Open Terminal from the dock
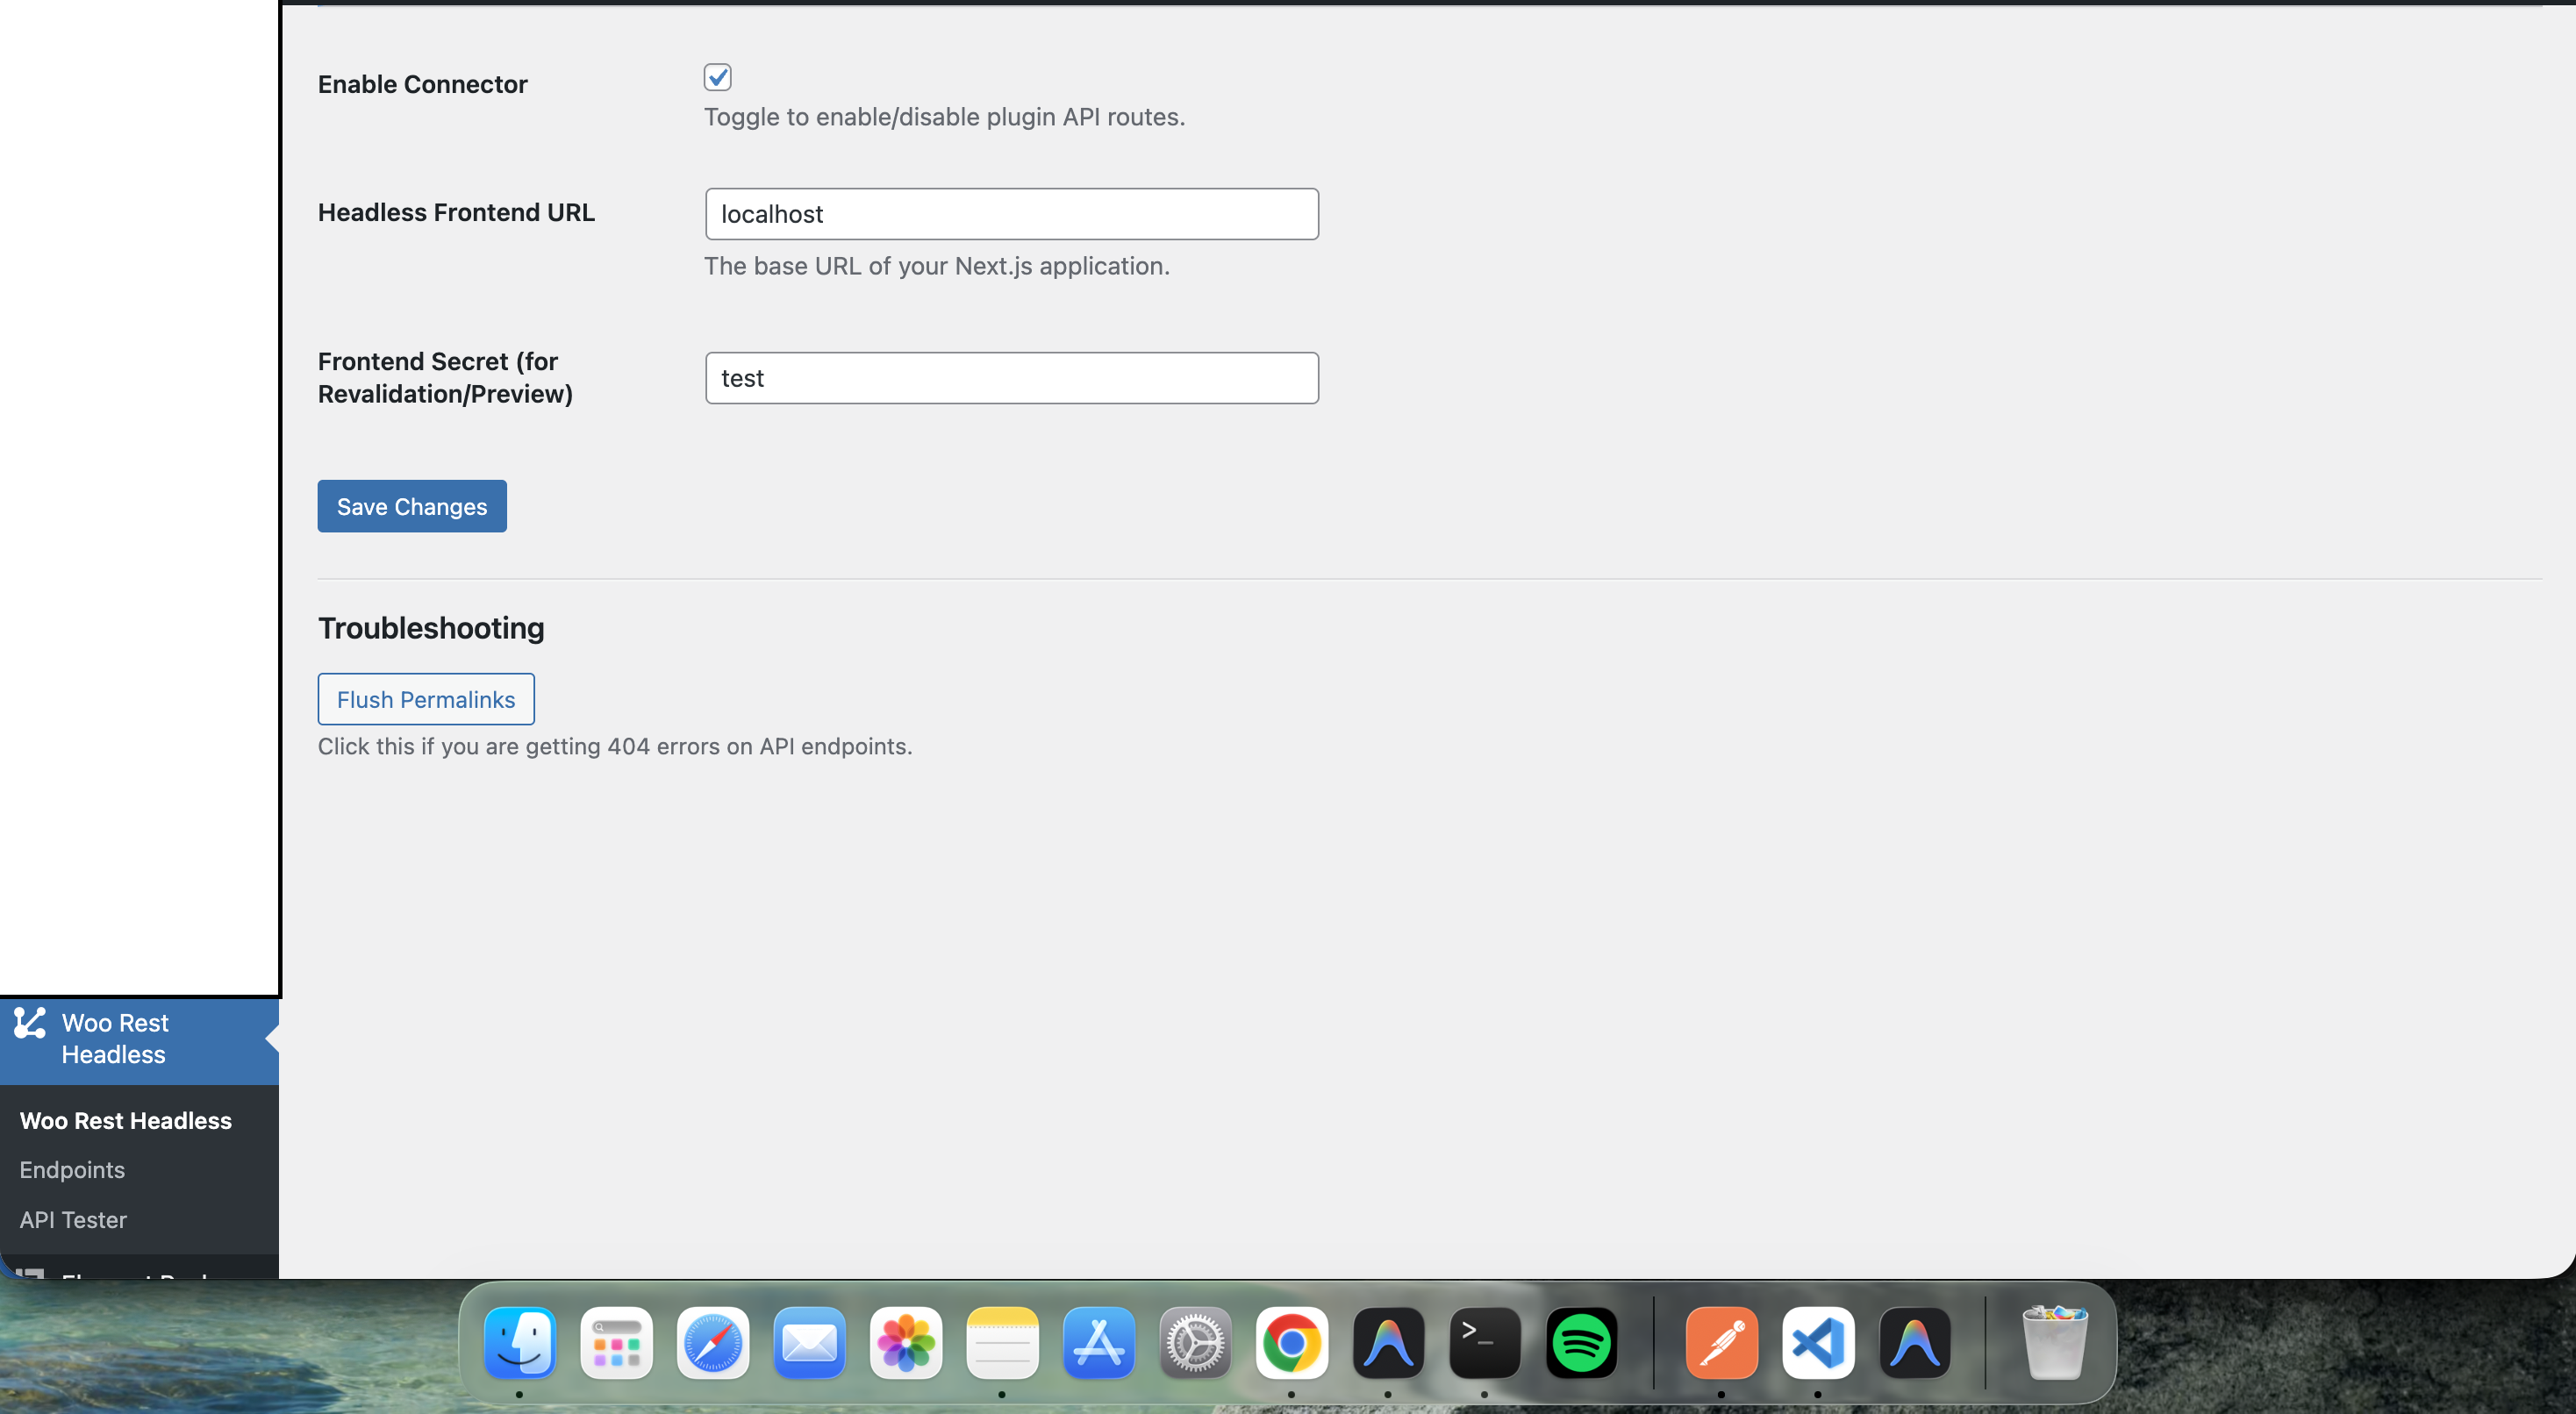Screen dimensions: 2576x1414 [x=1484, y=1342]
